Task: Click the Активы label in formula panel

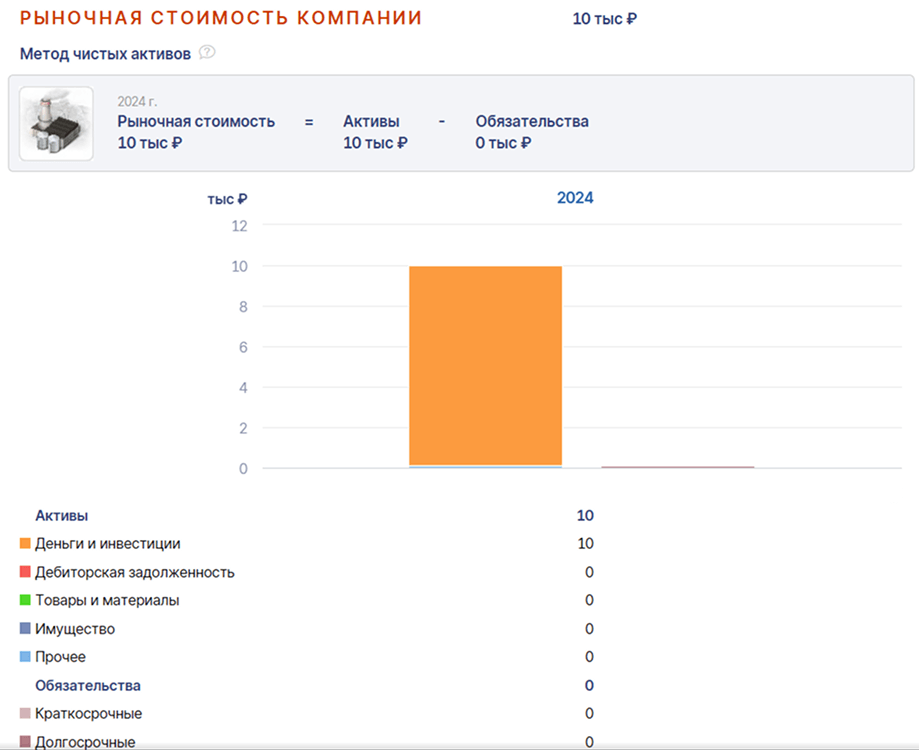Action: [x=372, y=121]
